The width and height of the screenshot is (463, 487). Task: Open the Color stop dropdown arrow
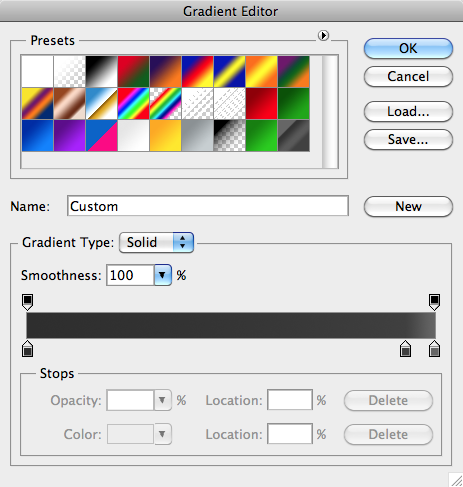[163, 434]
